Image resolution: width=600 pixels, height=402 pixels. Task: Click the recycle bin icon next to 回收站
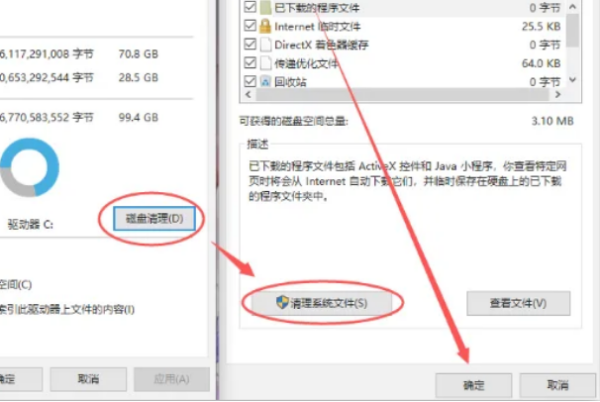265,81
